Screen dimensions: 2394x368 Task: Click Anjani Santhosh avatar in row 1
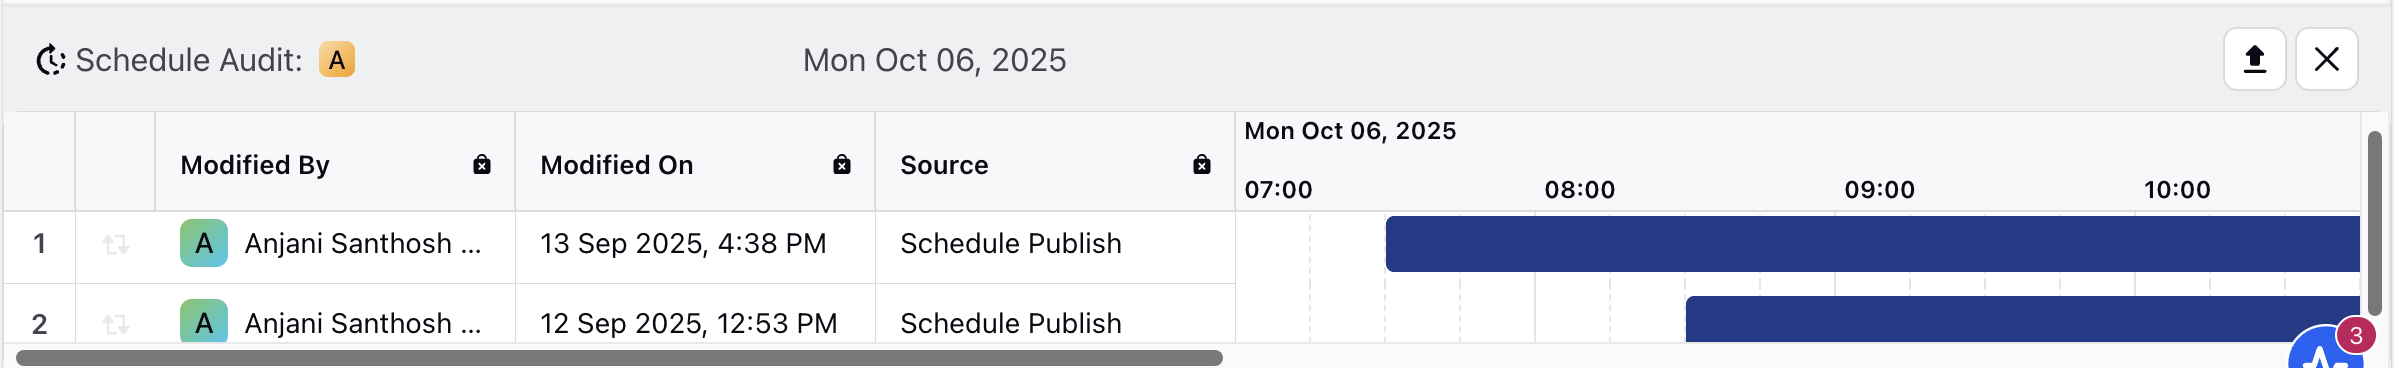point(204,243)
